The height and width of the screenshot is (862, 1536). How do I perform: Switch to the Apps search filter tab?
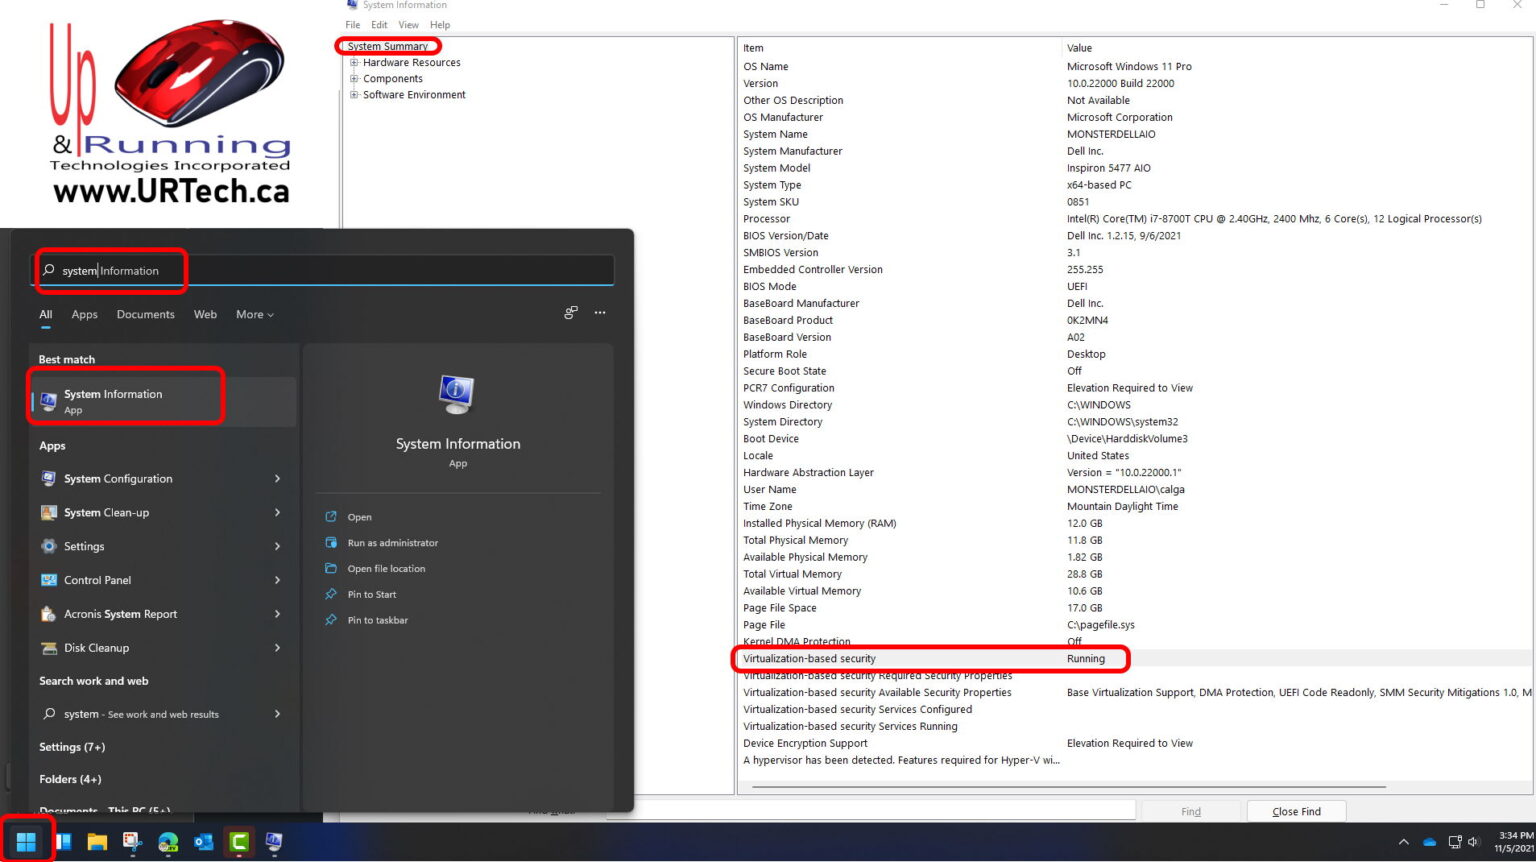pos(84,314)
